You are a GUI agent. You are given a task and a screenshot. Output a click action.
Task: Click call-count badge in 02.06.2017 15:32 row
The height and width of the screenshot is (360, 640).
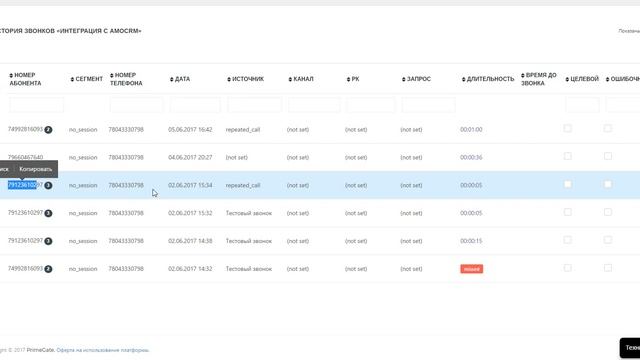pos(48,213)
